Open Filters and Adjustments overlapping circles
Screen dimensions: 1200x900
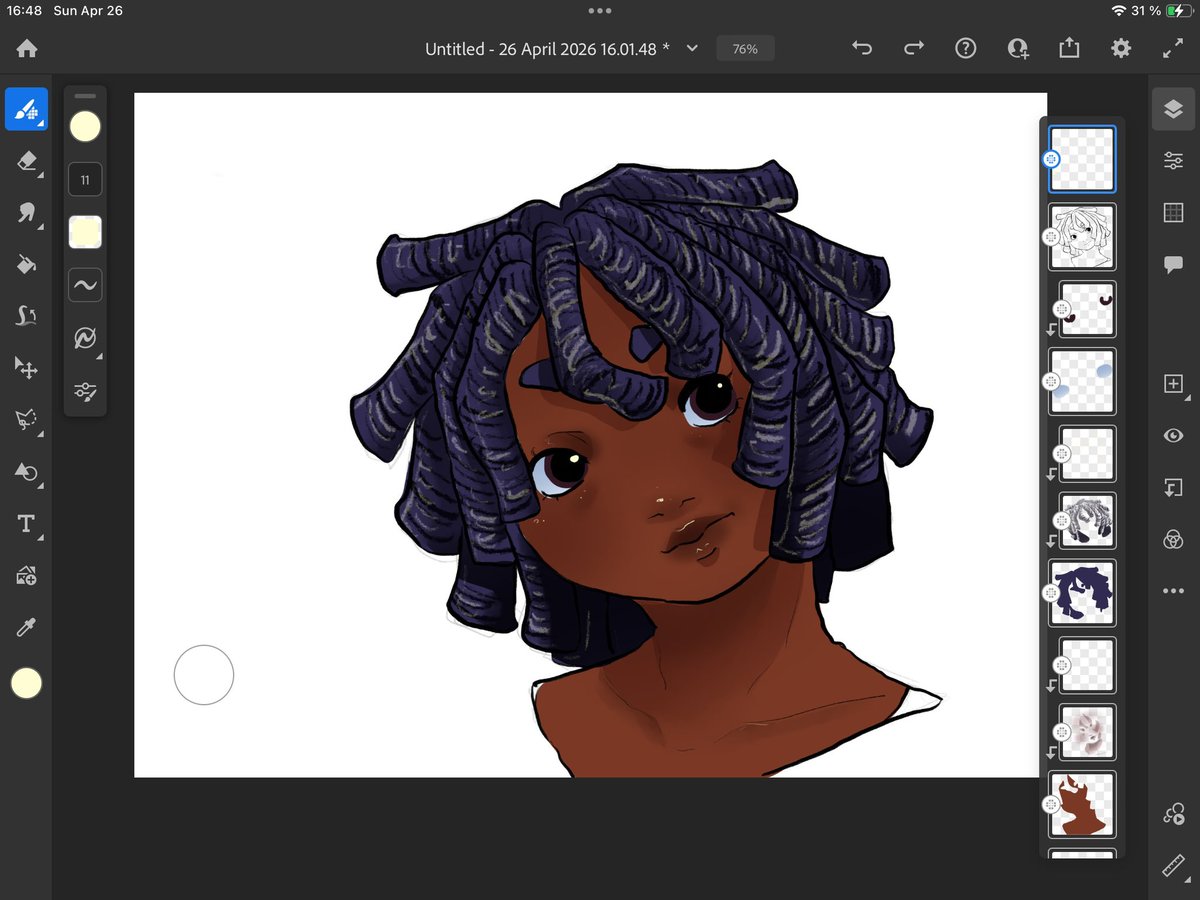(x=1173, y=539)
